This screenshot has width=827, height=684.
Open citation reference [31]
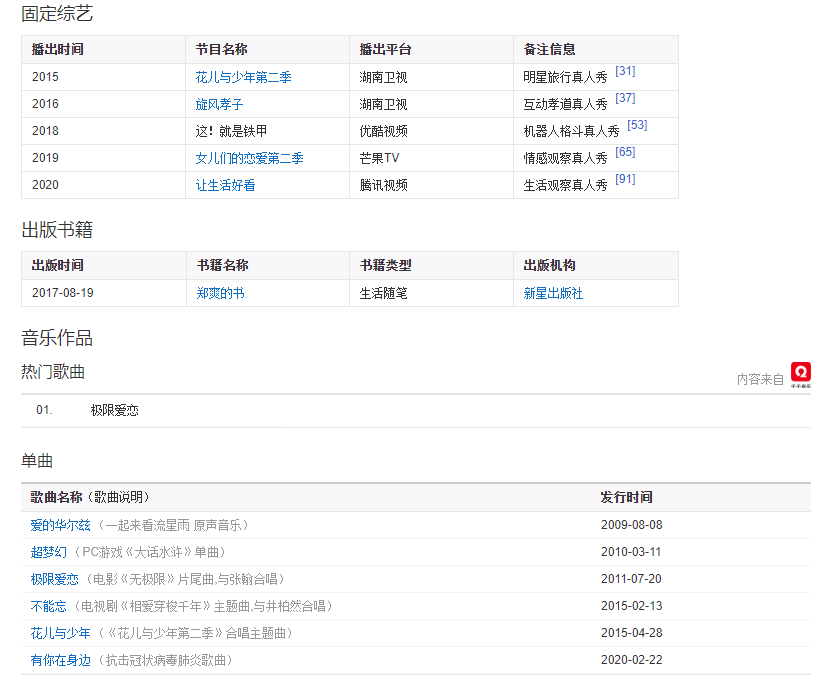point(625,71)
